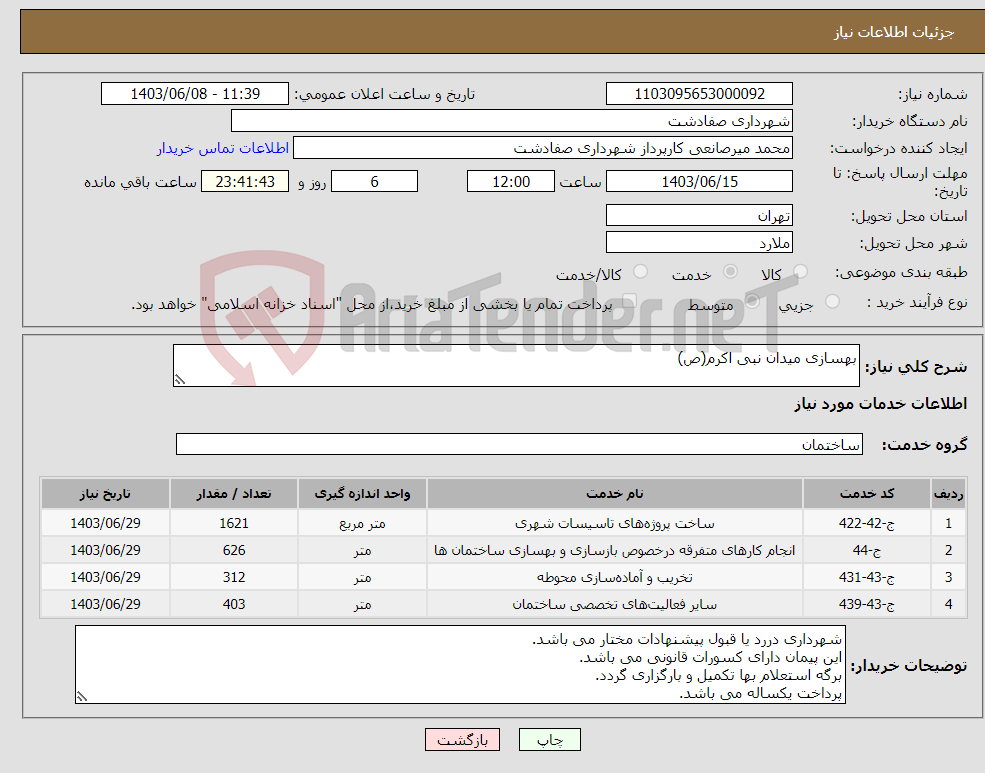Click the service group field ساختمان
This screenshot has height=773, width=985.
tap(520, 445)
